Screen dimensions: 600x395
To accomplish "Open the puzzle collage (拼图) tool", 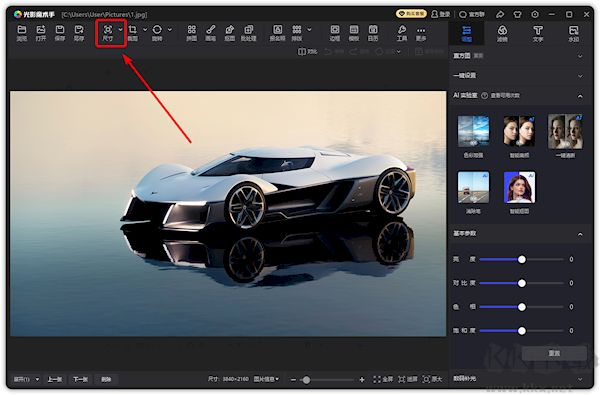I will 191,33.
